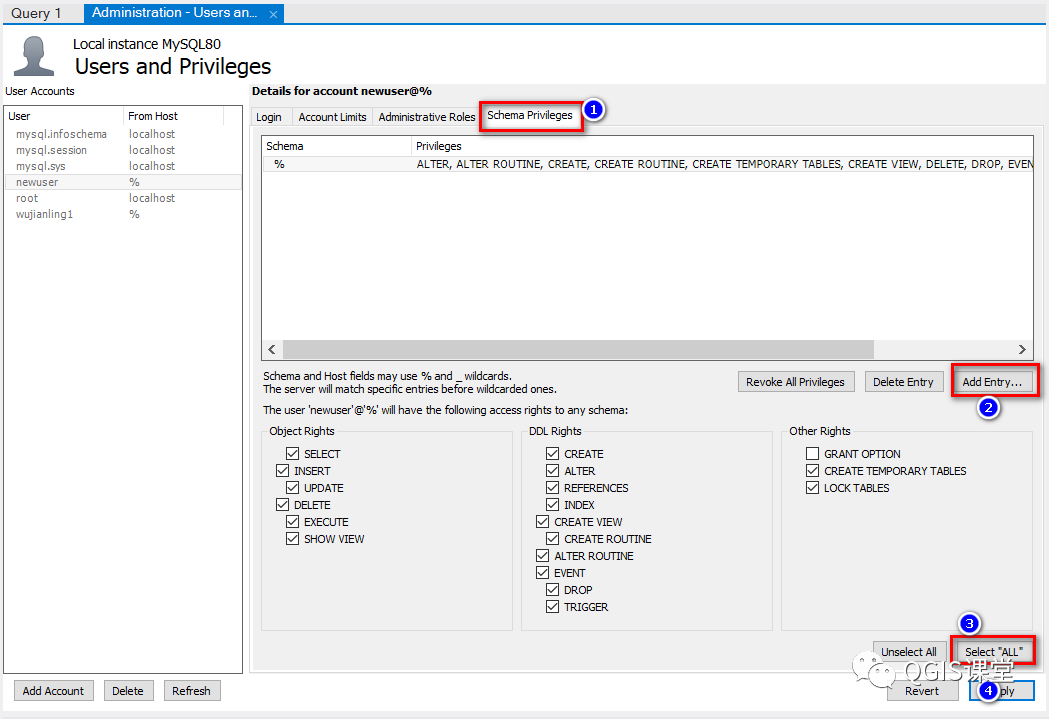Click the User column header
This screenshot has width=1049, height=719.
pyautogui.click(x=64, y=116)
